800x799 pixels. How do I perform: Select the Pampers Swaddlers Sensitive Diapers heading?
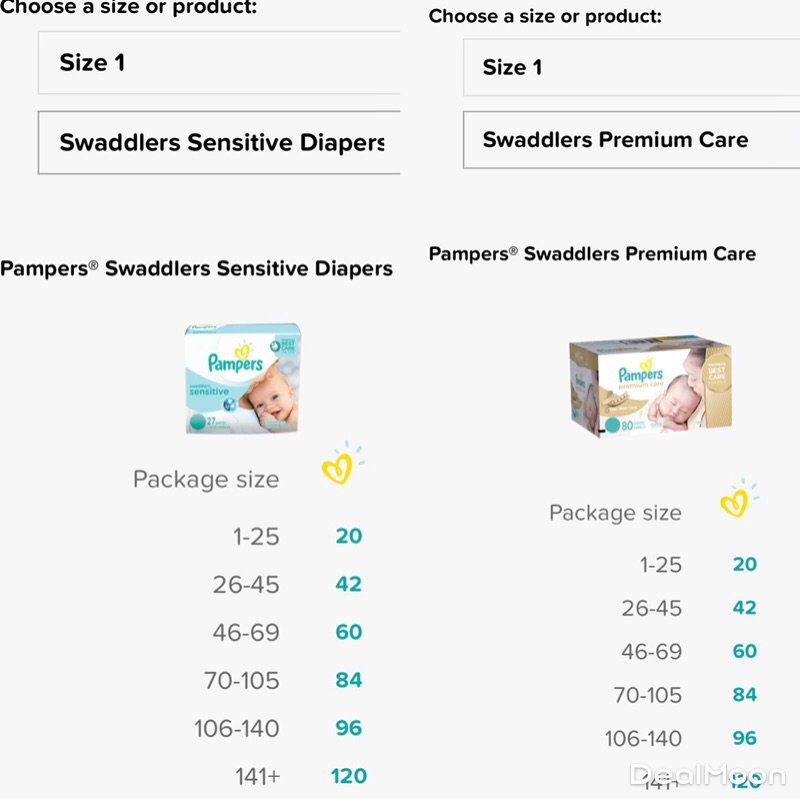(x=197, y=268)
